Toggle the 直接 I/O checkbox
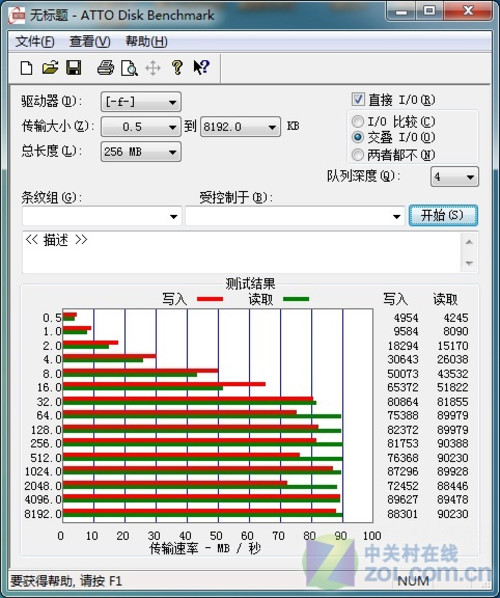The height and width of the screenshot is (598, 500). click(358, 100)
